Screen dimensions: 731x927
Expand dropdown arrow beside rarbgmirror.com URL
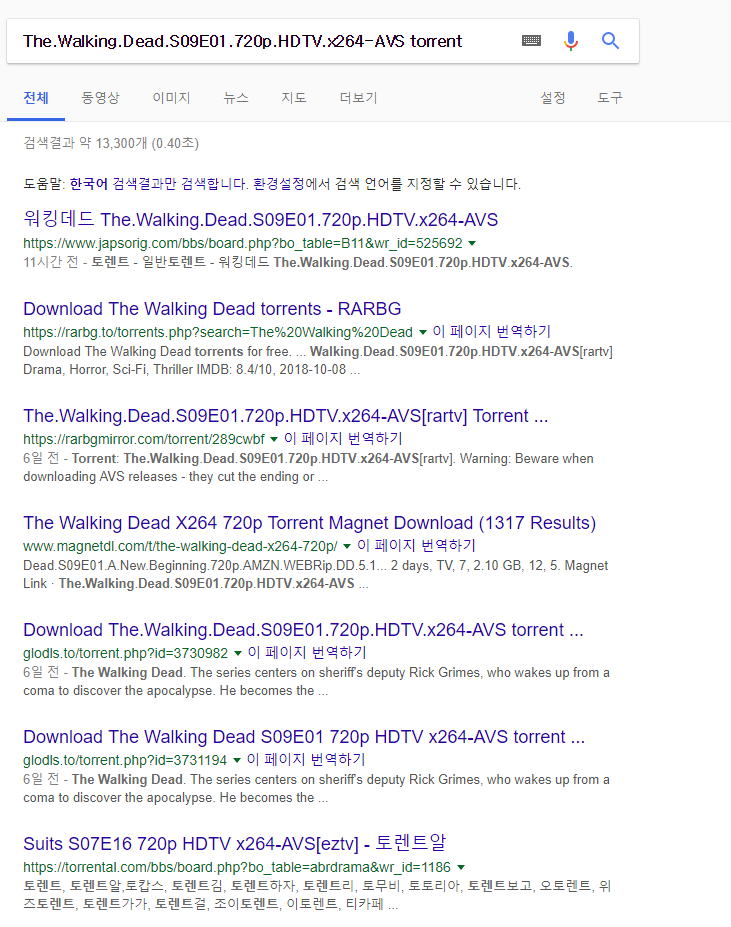[274, 439]
